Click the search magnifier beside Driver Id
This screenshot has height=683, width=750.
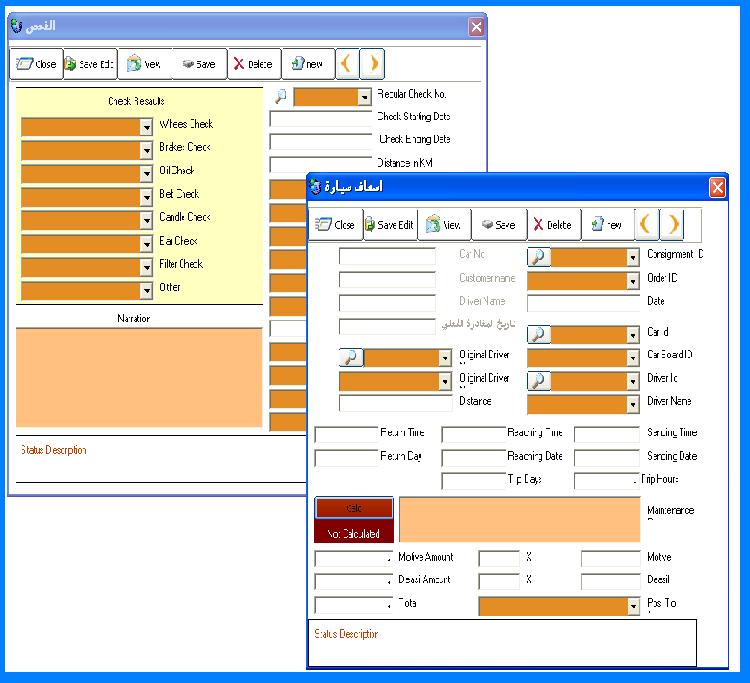(539, 381)
